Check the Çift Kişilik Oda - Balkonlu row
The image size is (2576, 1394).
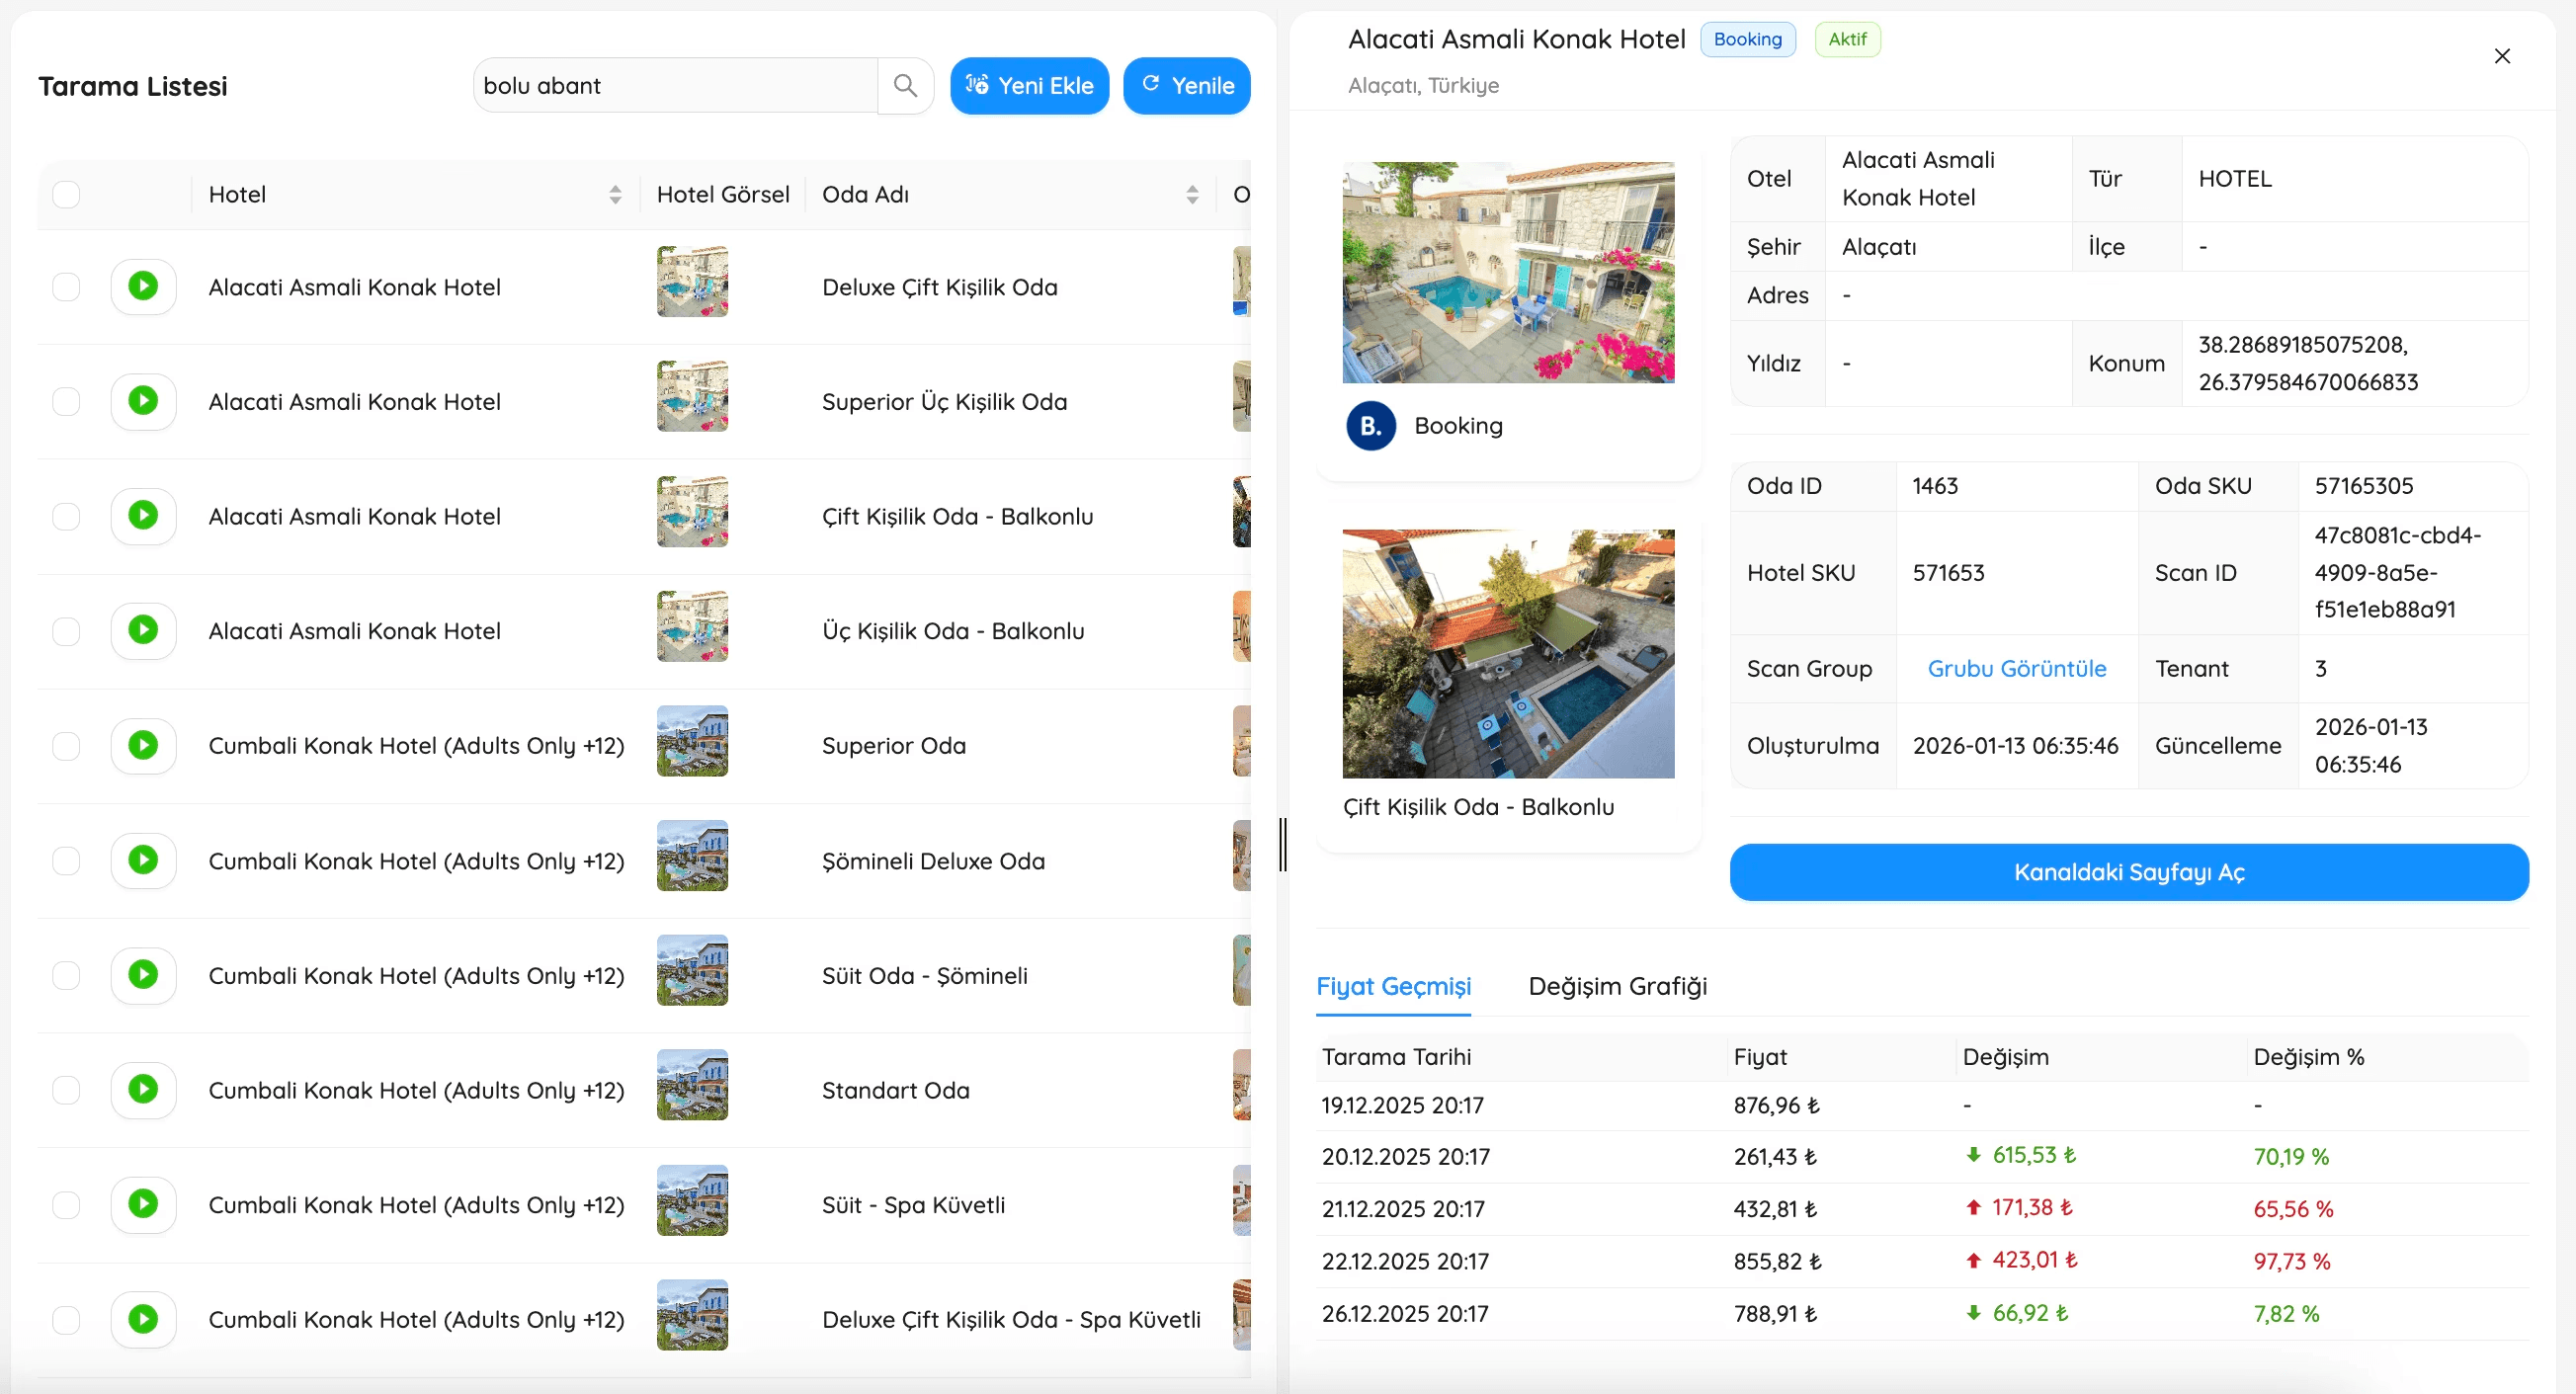pyautogui.click(x=66, y=516)
